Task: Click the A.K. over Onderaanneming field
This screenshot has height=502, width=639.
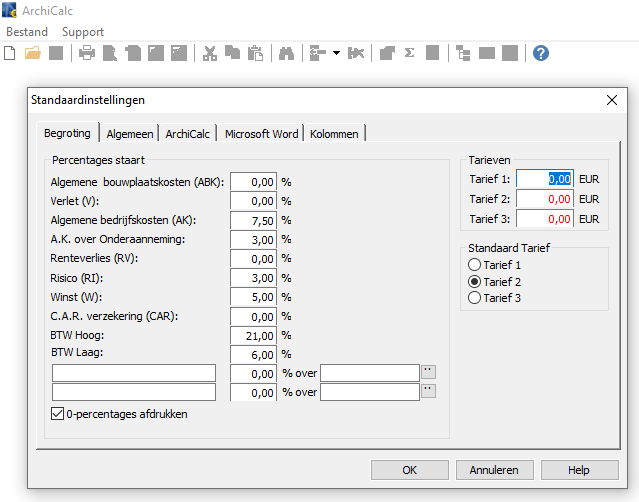Action: pos(253,240)
